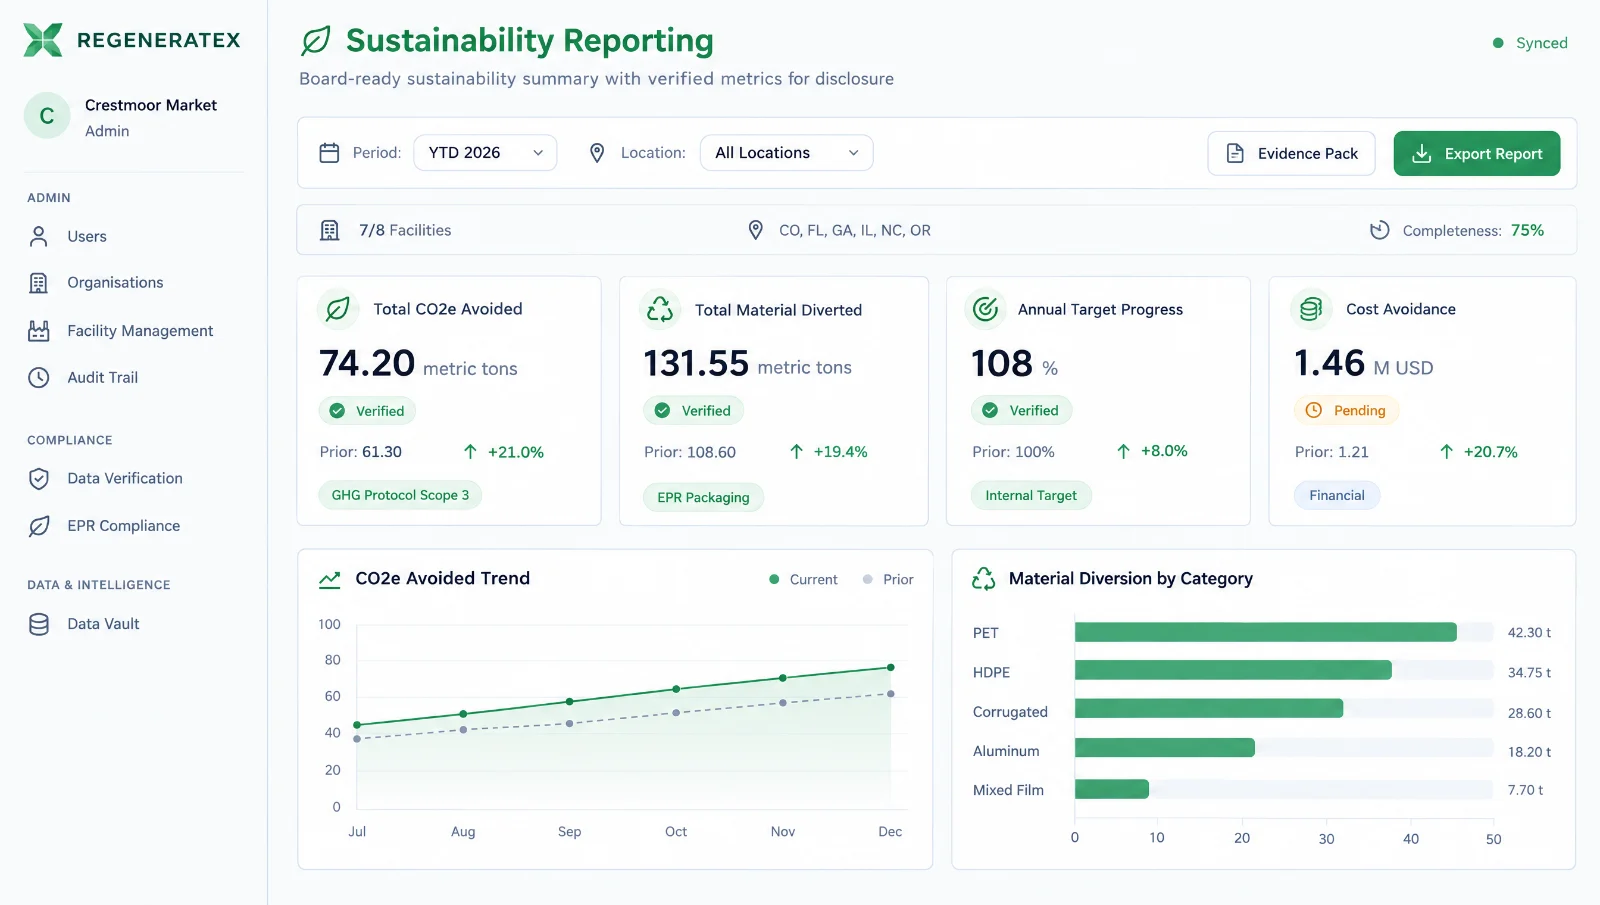Image resolution: width=1600 pixels, height=905 pixels.
Task: Click the Data Verification shield icon
Action: tap(39, 479)
